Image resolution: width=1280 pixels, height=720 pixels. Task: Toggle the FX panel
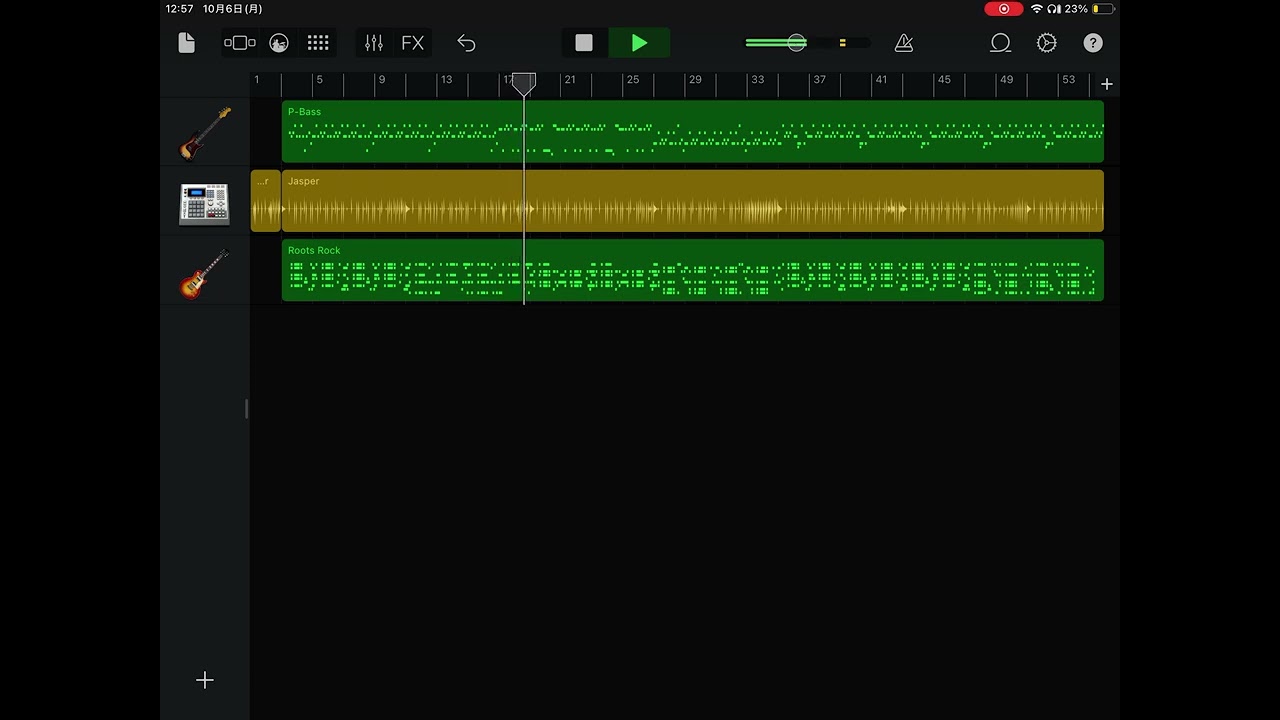tap(413, 43)
